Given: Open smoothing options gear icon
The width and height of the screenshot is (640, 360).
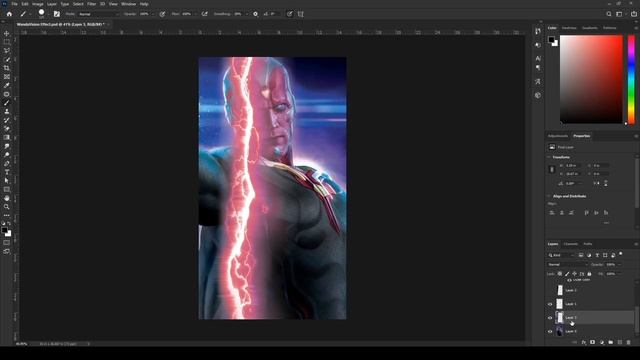Looking at the screenshot, I should coord(256,14).
